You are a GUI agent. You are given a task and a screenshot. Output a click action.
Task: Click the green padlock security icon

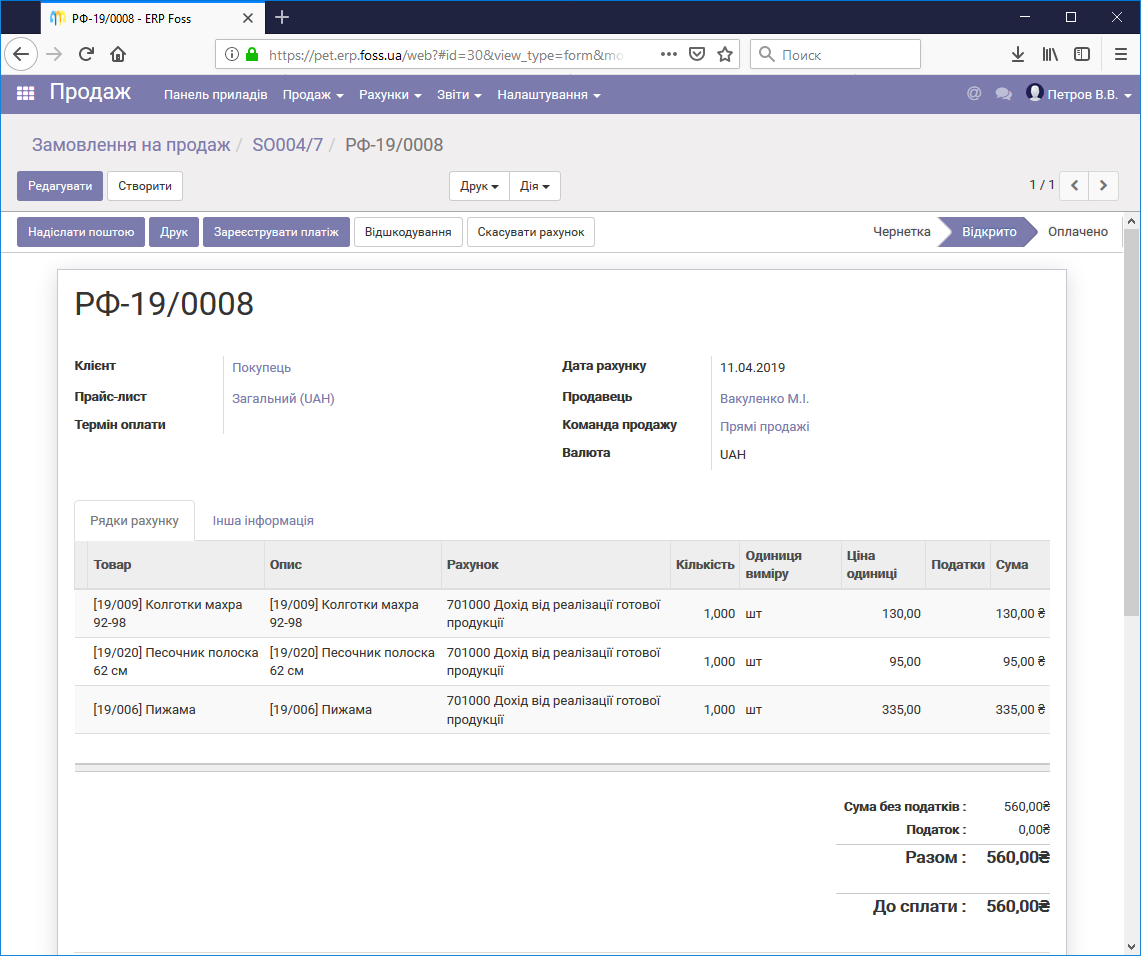pos(252,54)
